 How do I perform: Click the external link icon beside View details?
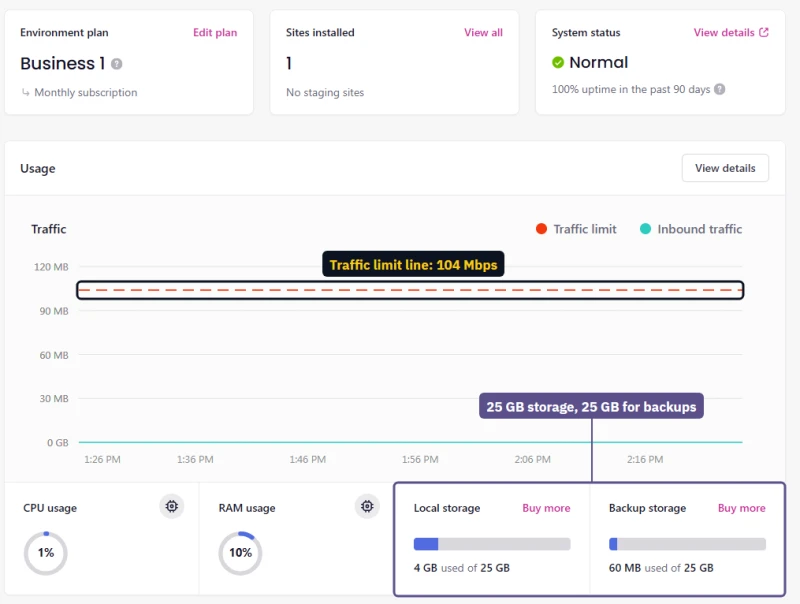(764, 32)
